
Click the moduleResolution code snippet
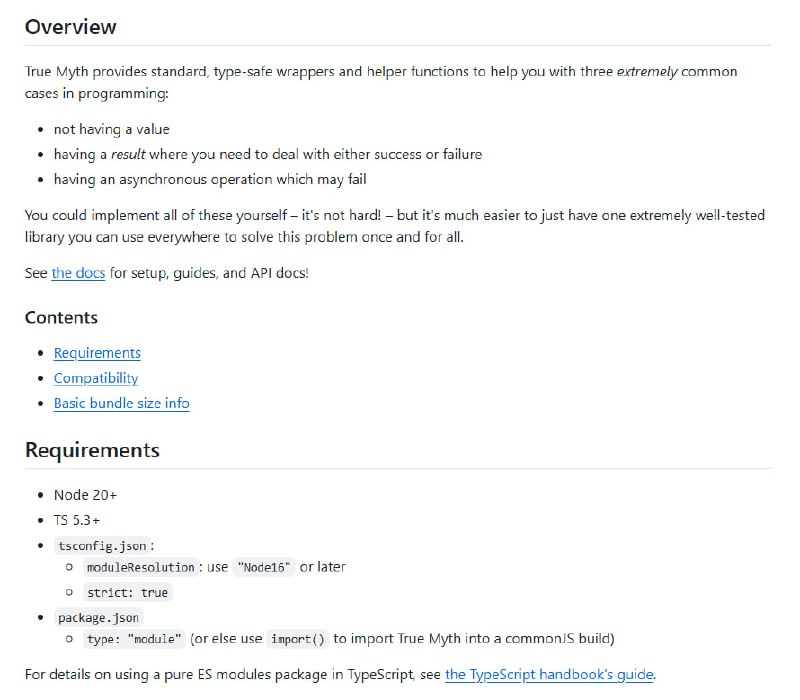coord(141,567)
